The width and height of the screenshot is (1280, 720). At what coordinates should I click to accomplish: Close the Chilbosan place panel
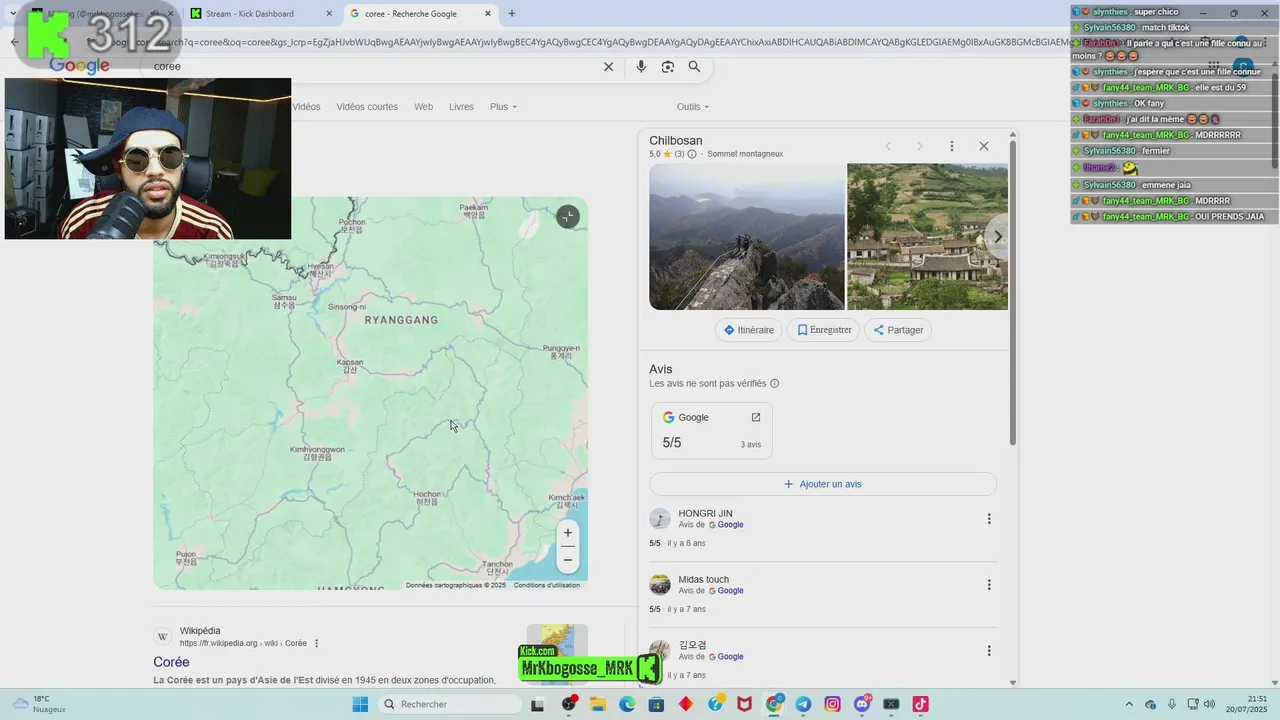coord(984,146)
